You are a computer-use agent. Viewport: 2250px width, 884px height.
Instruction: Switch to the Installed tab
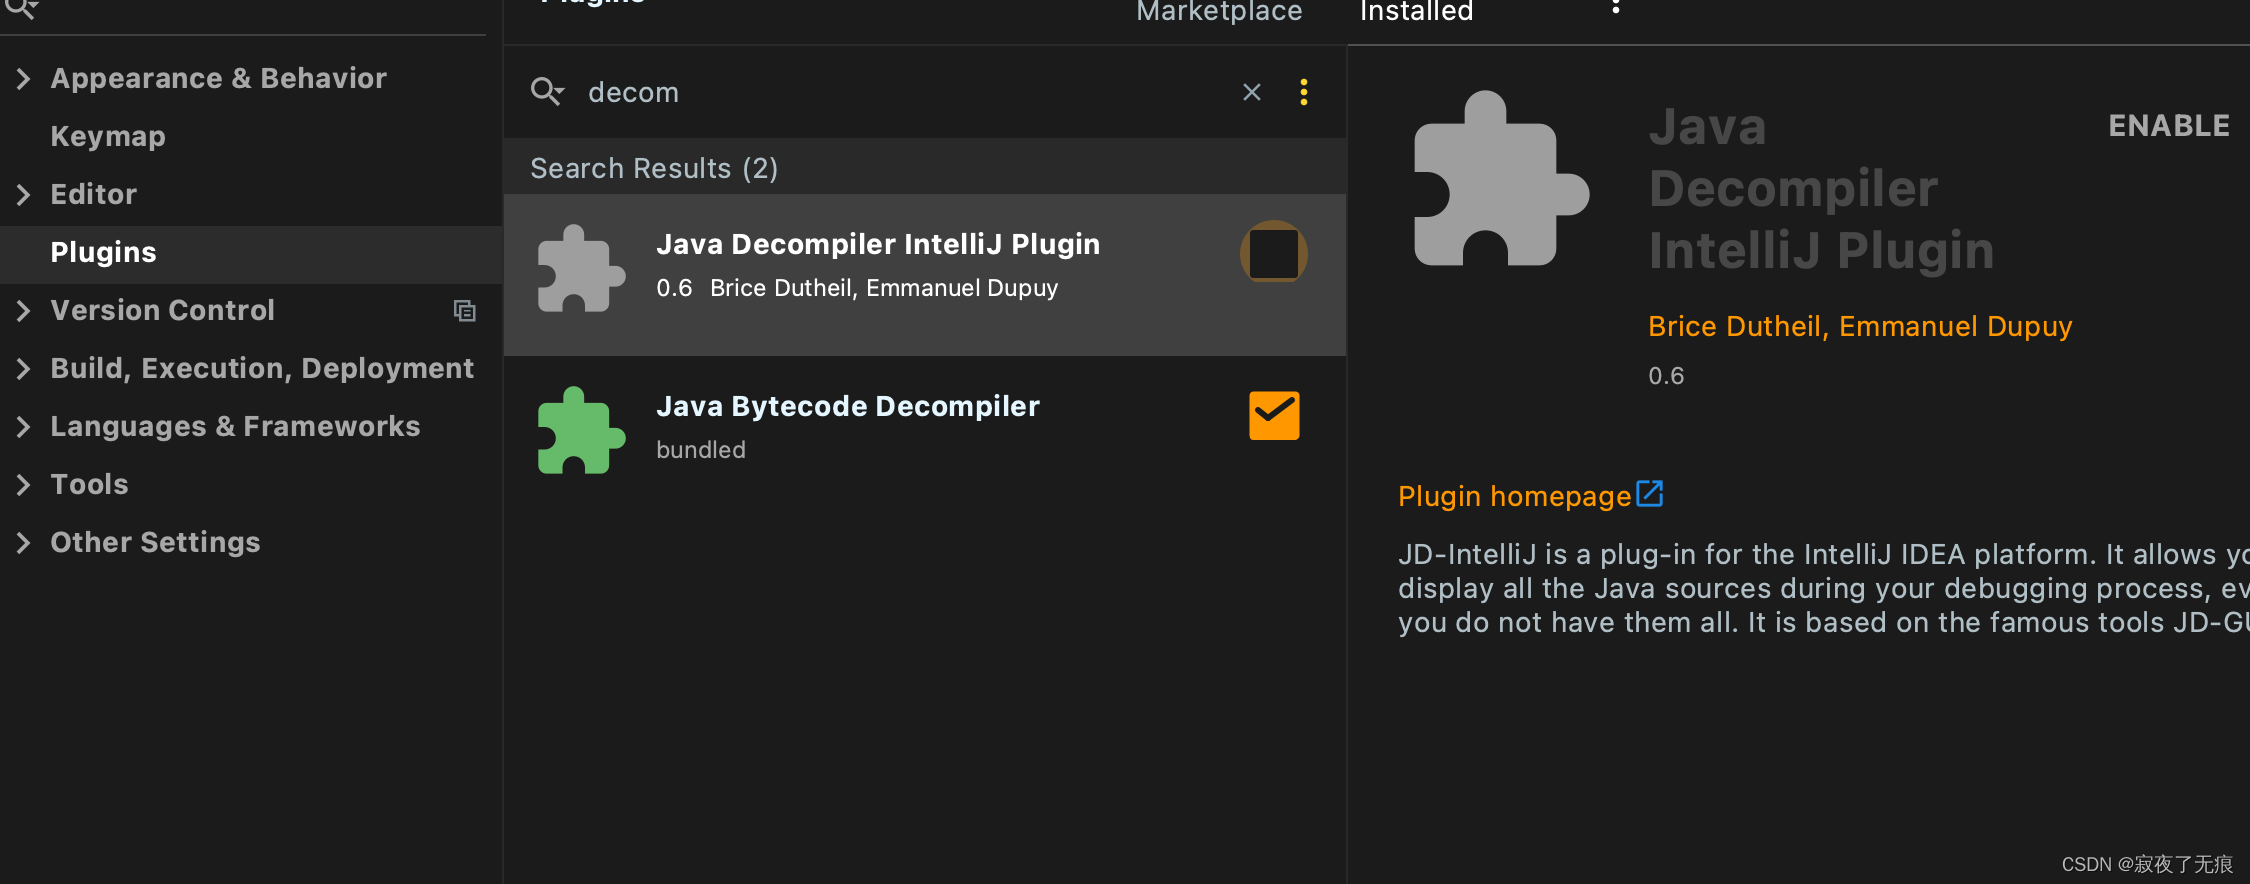coord(1416,11)
